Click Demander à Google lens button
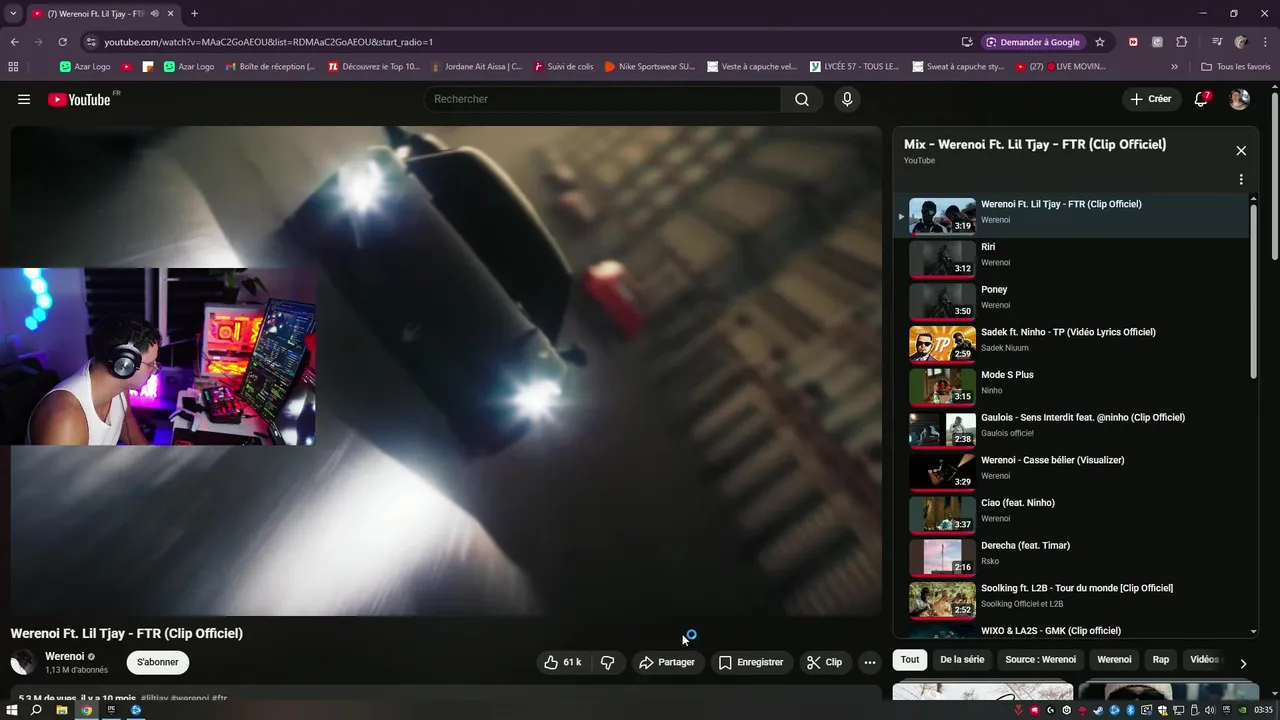Viewport: 1280px width, 720px height. point(1033,42)
